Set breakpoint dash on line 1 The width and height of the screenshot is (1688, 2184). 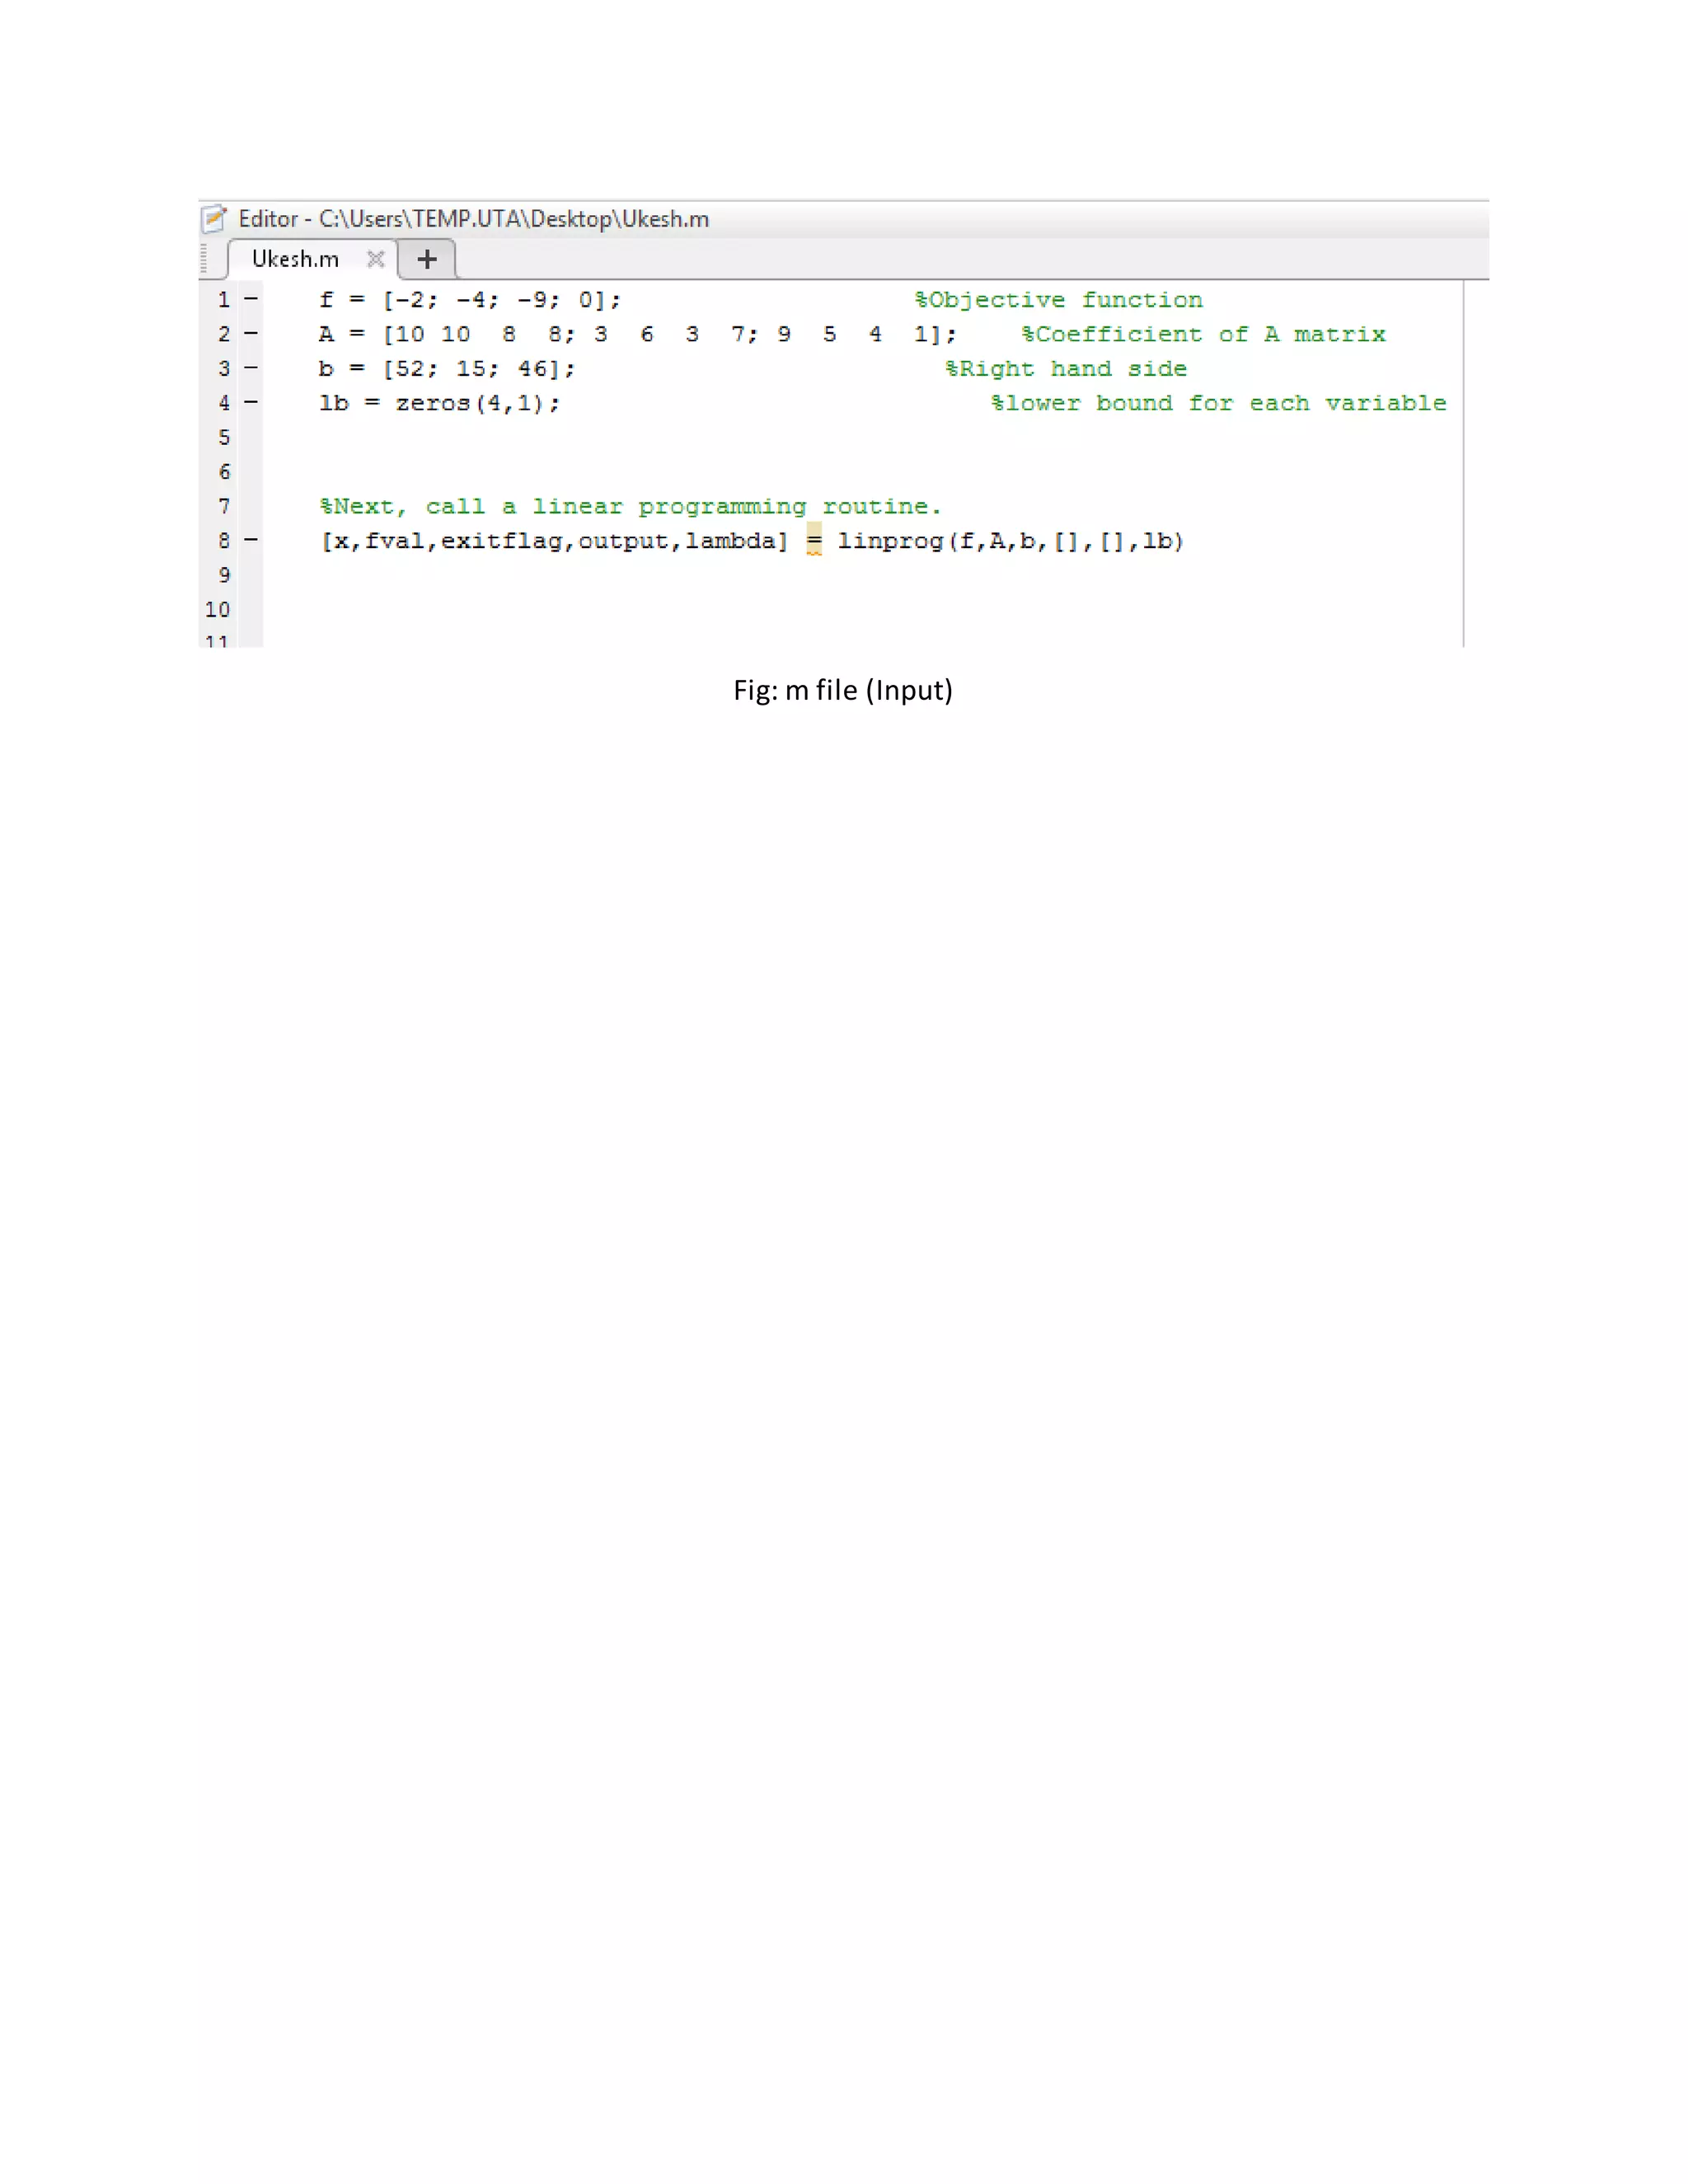(251, 298)
